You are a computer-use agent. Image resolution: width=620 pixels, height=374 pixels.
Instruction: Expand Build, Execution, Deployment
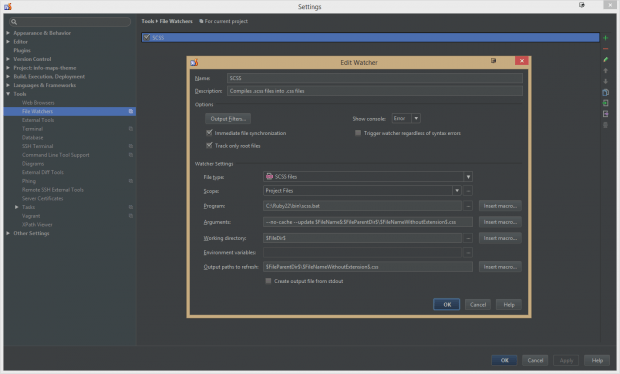click(8, 76)
